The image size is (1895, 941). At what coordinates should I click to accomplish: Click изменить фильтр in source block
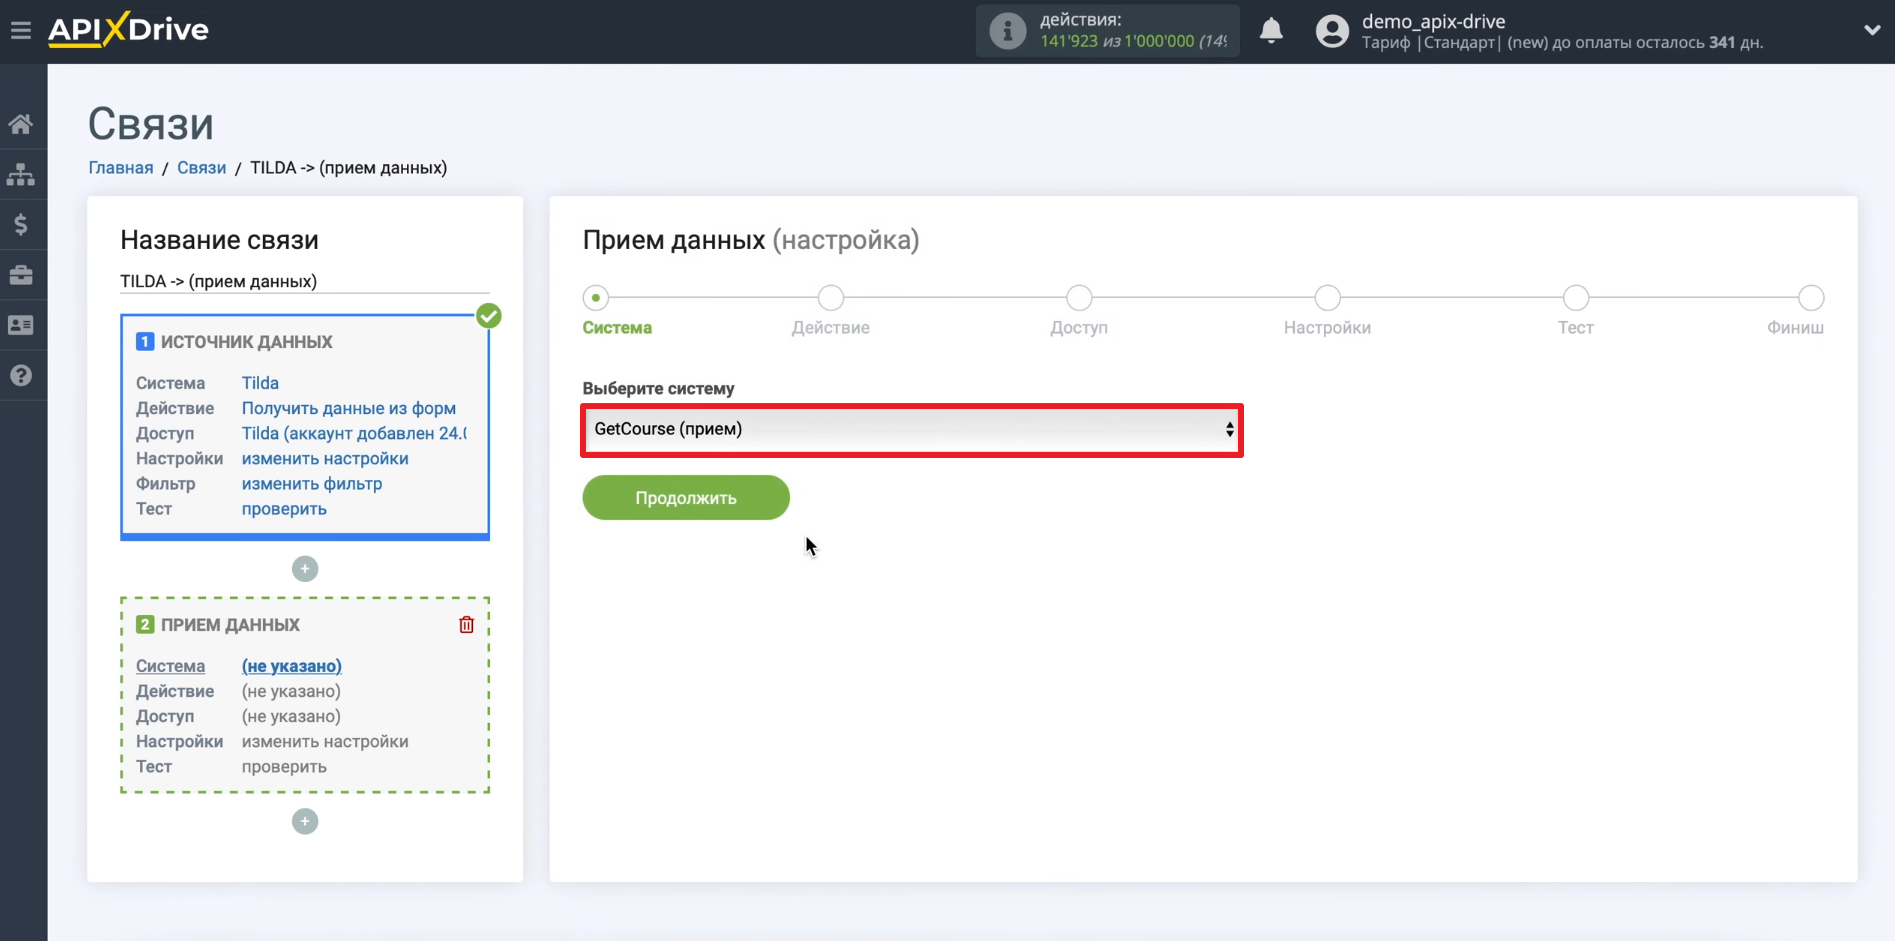pos(312,484)
